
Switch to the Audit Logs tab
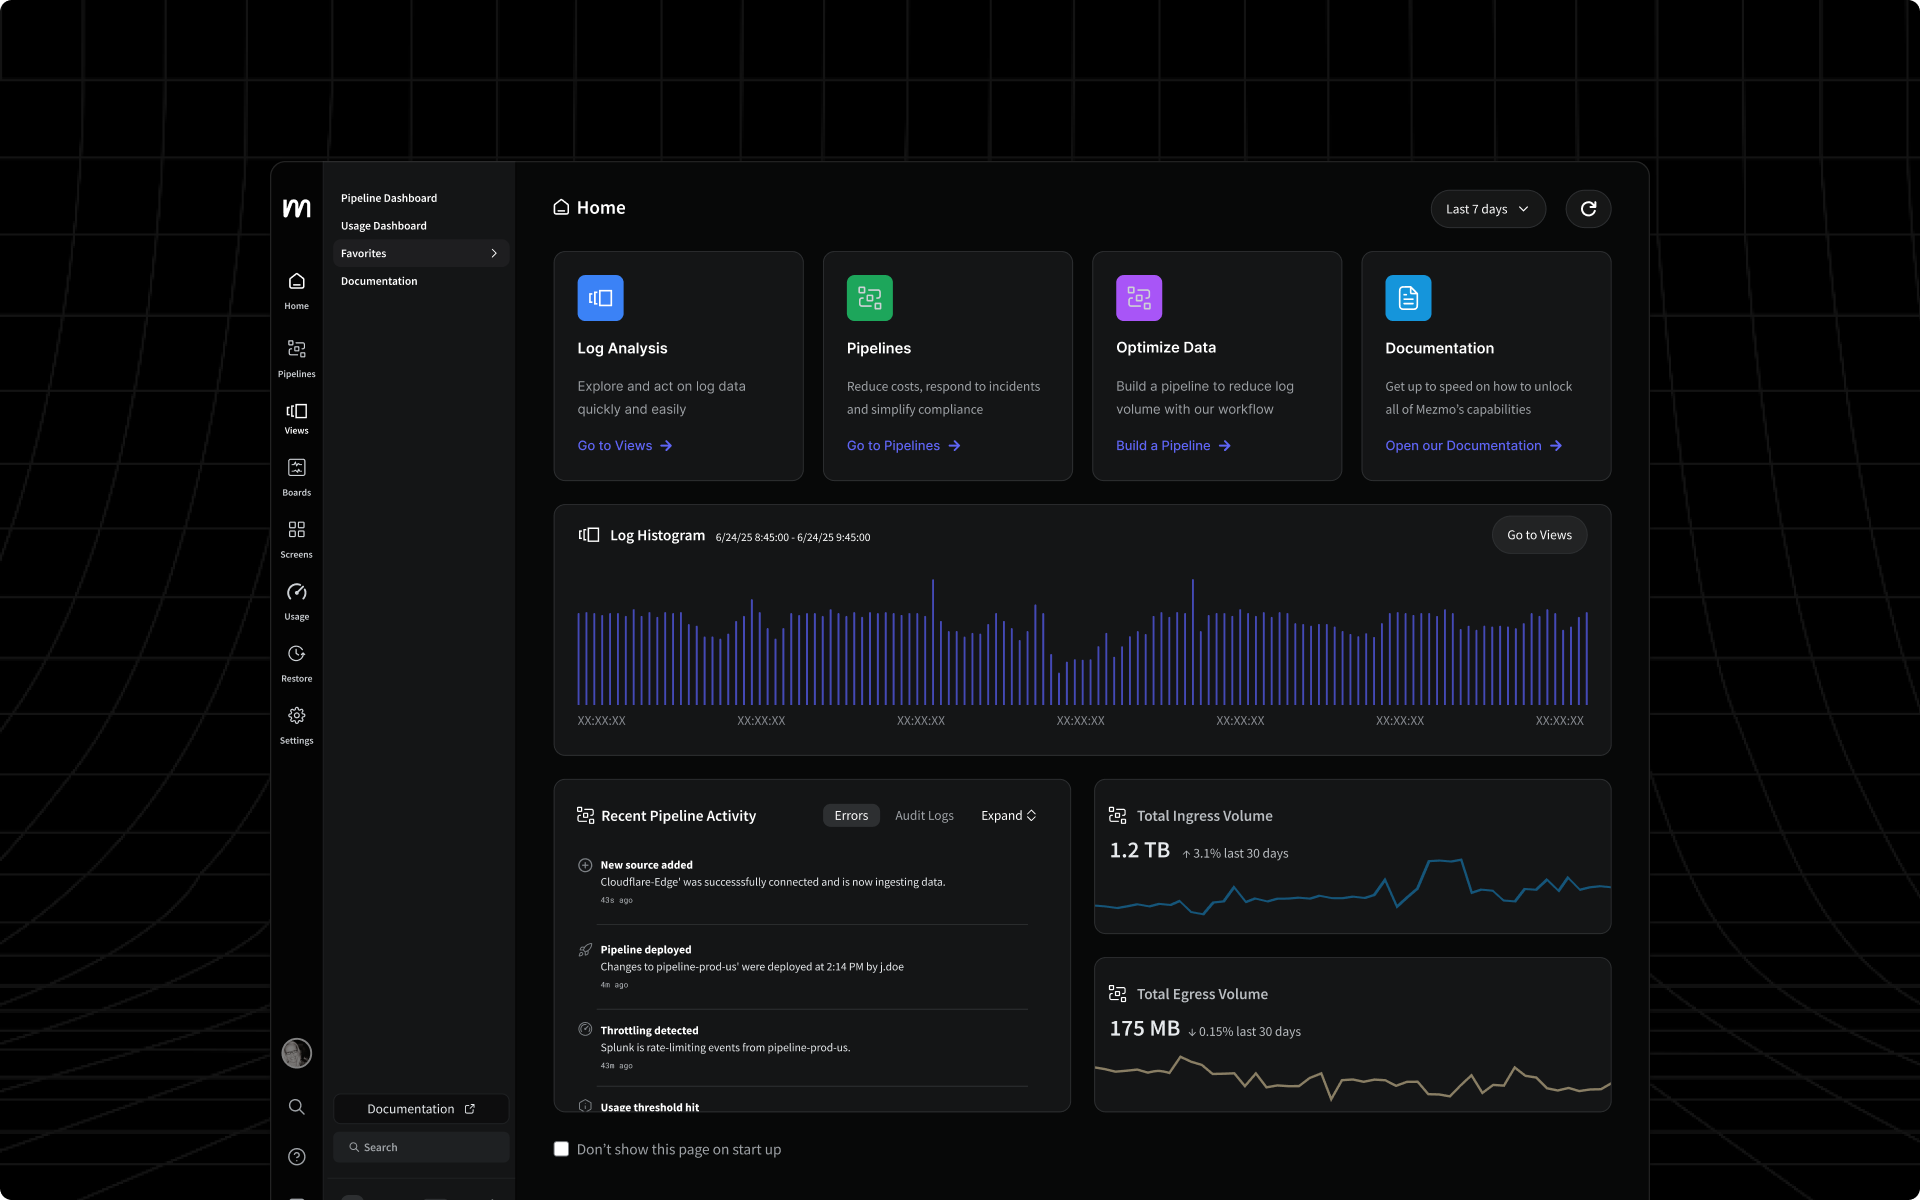[923, 816]
